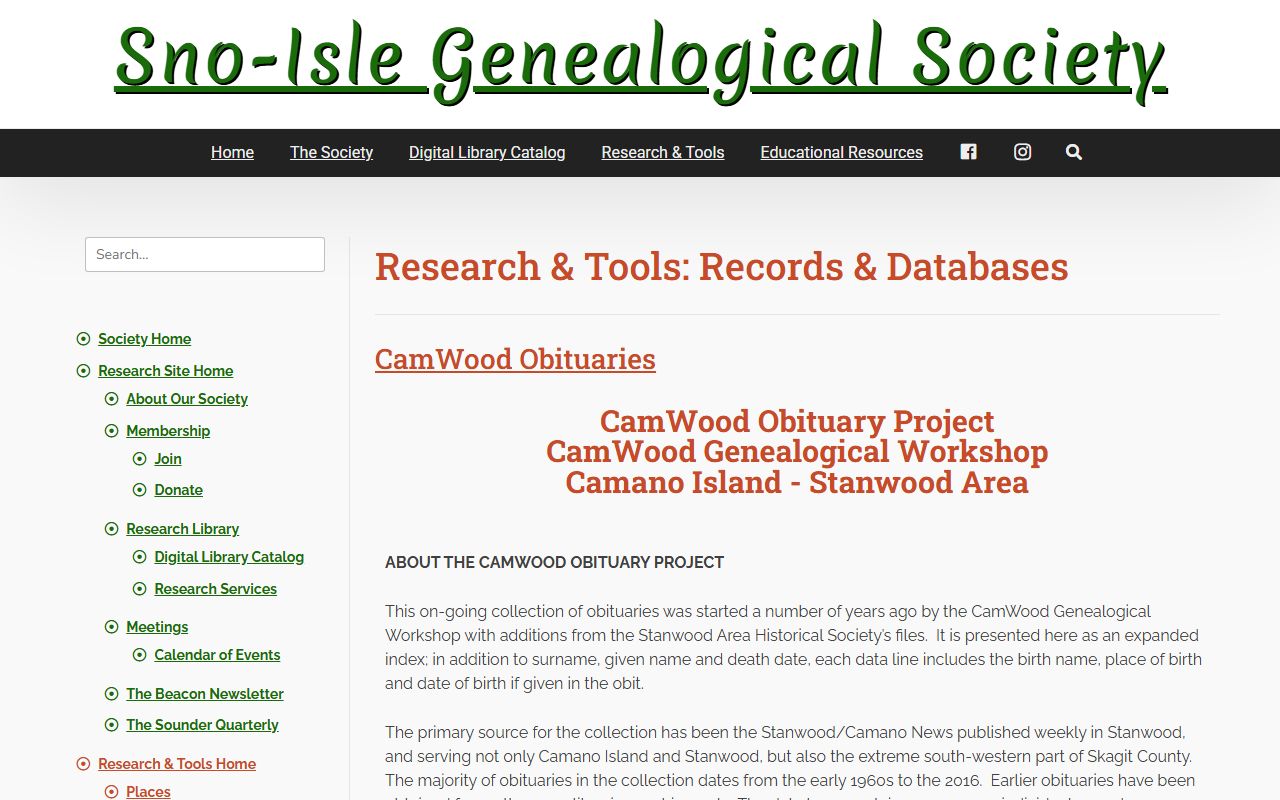The width and height of the screenshot is (1280, 800).
Task: Open Home in the top navigation
Action: pyautogui.click(x=232, y=152)
